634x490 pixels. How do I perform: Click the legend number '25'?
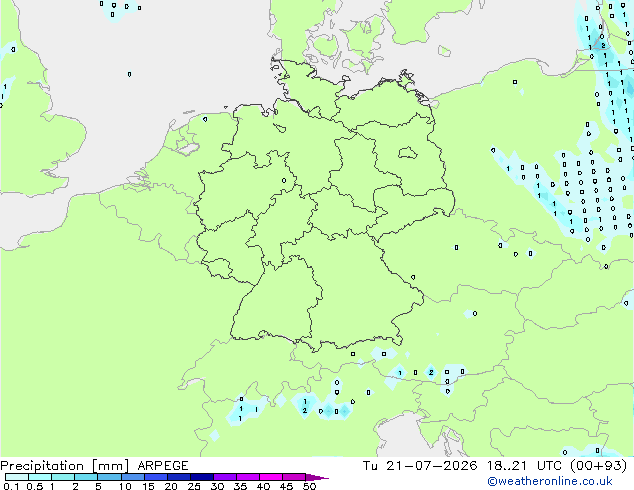[x=194, y=486]
